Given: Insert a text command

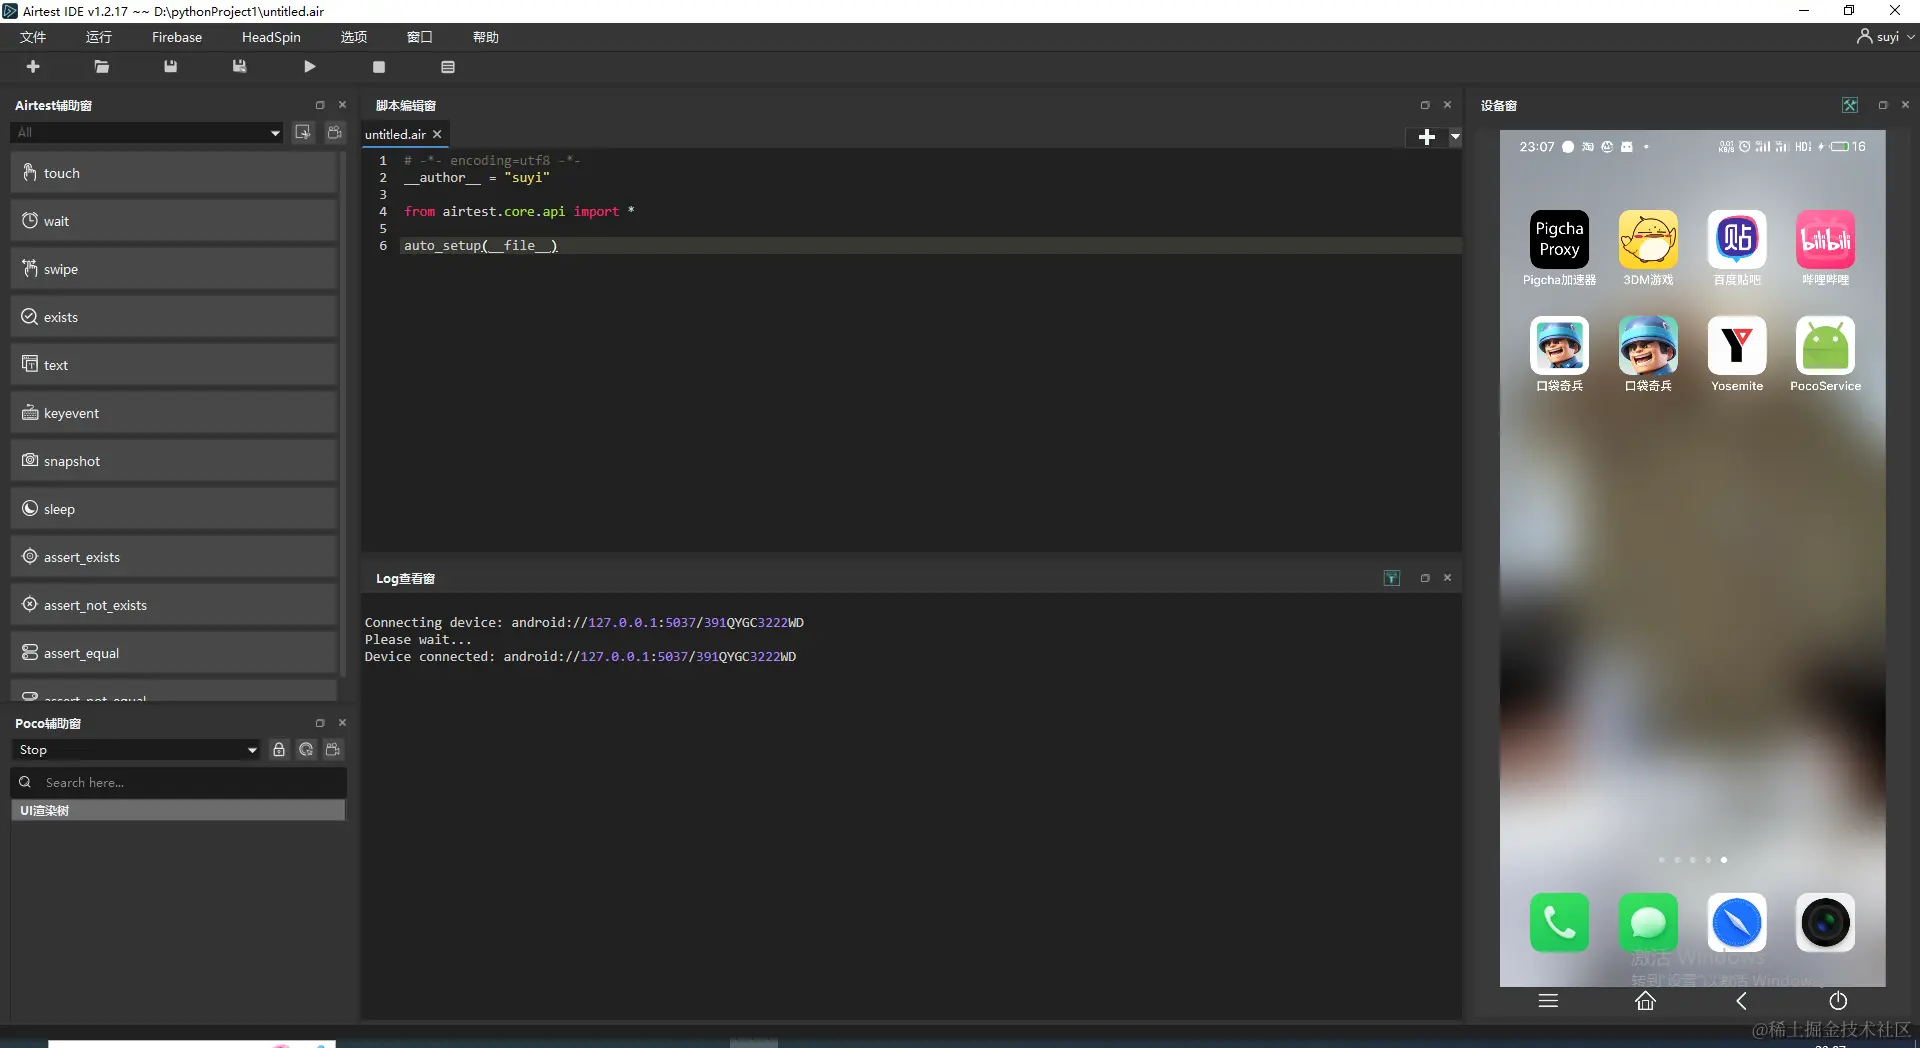Looking at the screenshot, I should 174,365.
